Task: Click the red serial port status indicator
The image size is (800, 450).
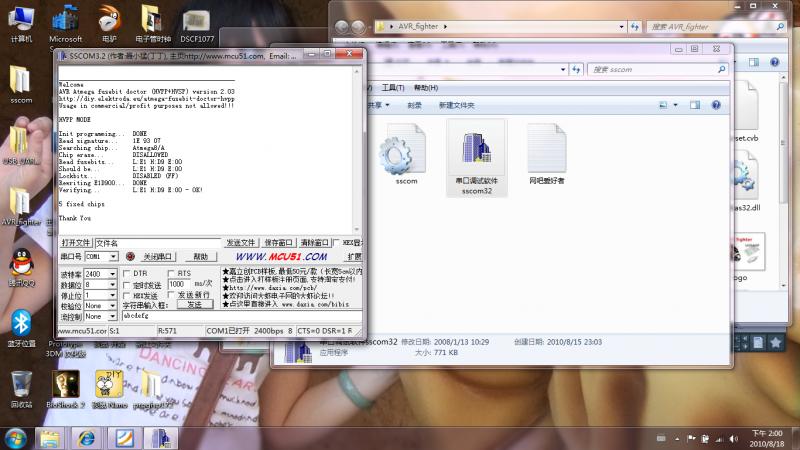Action: coord(129,257)
